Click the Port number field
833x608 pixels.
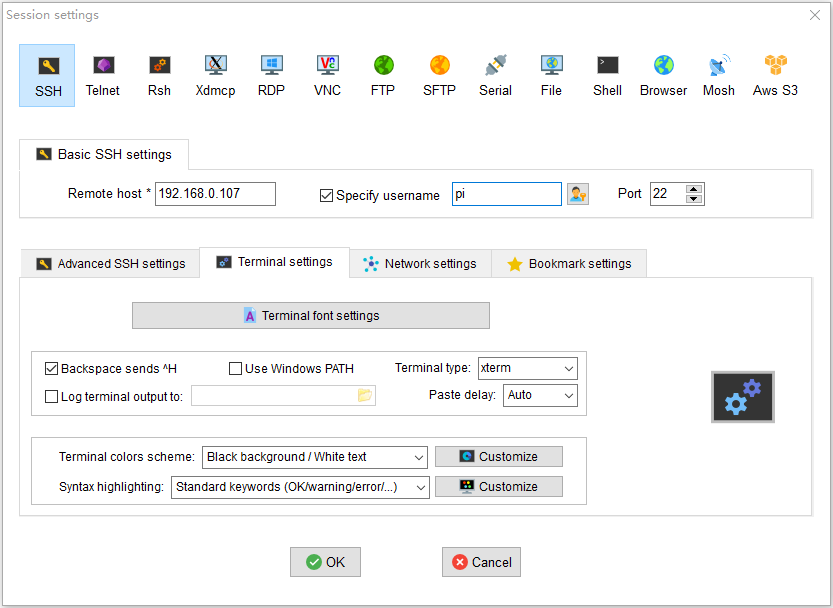point(668,194)
